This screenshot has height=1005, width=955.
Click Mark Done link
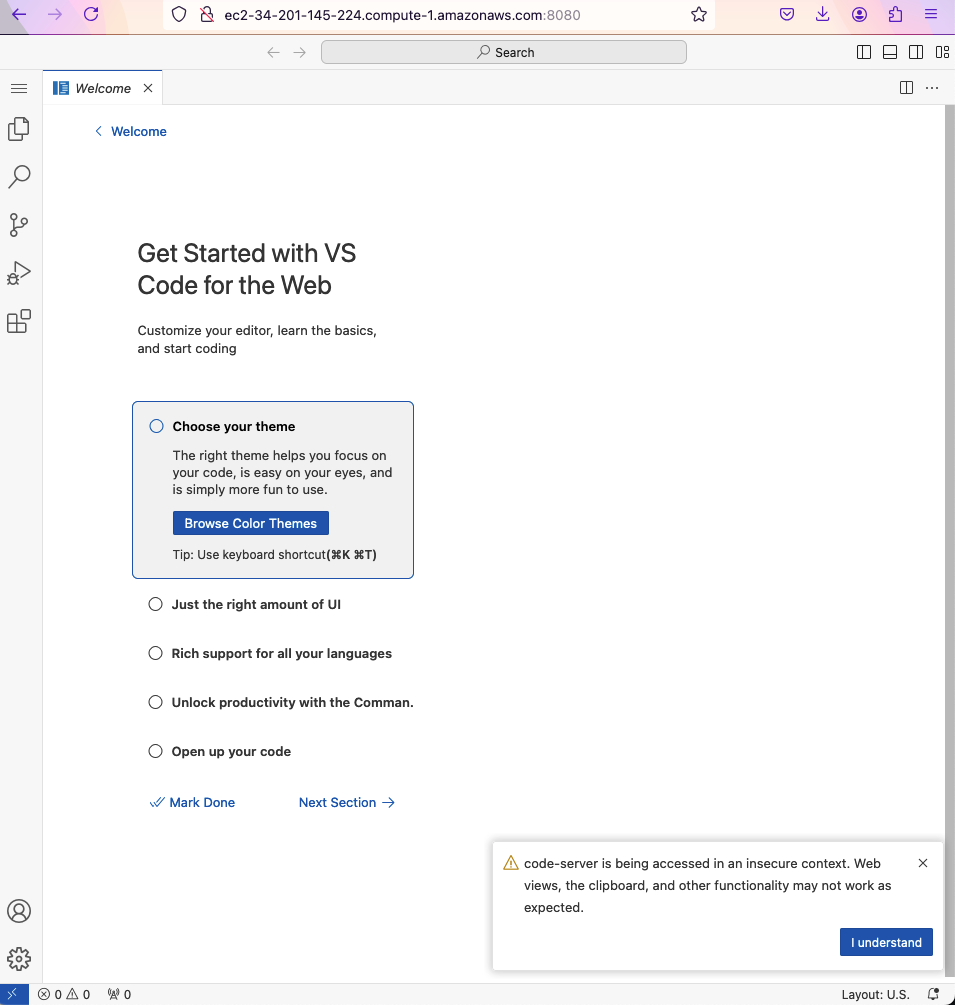(192, 802)
